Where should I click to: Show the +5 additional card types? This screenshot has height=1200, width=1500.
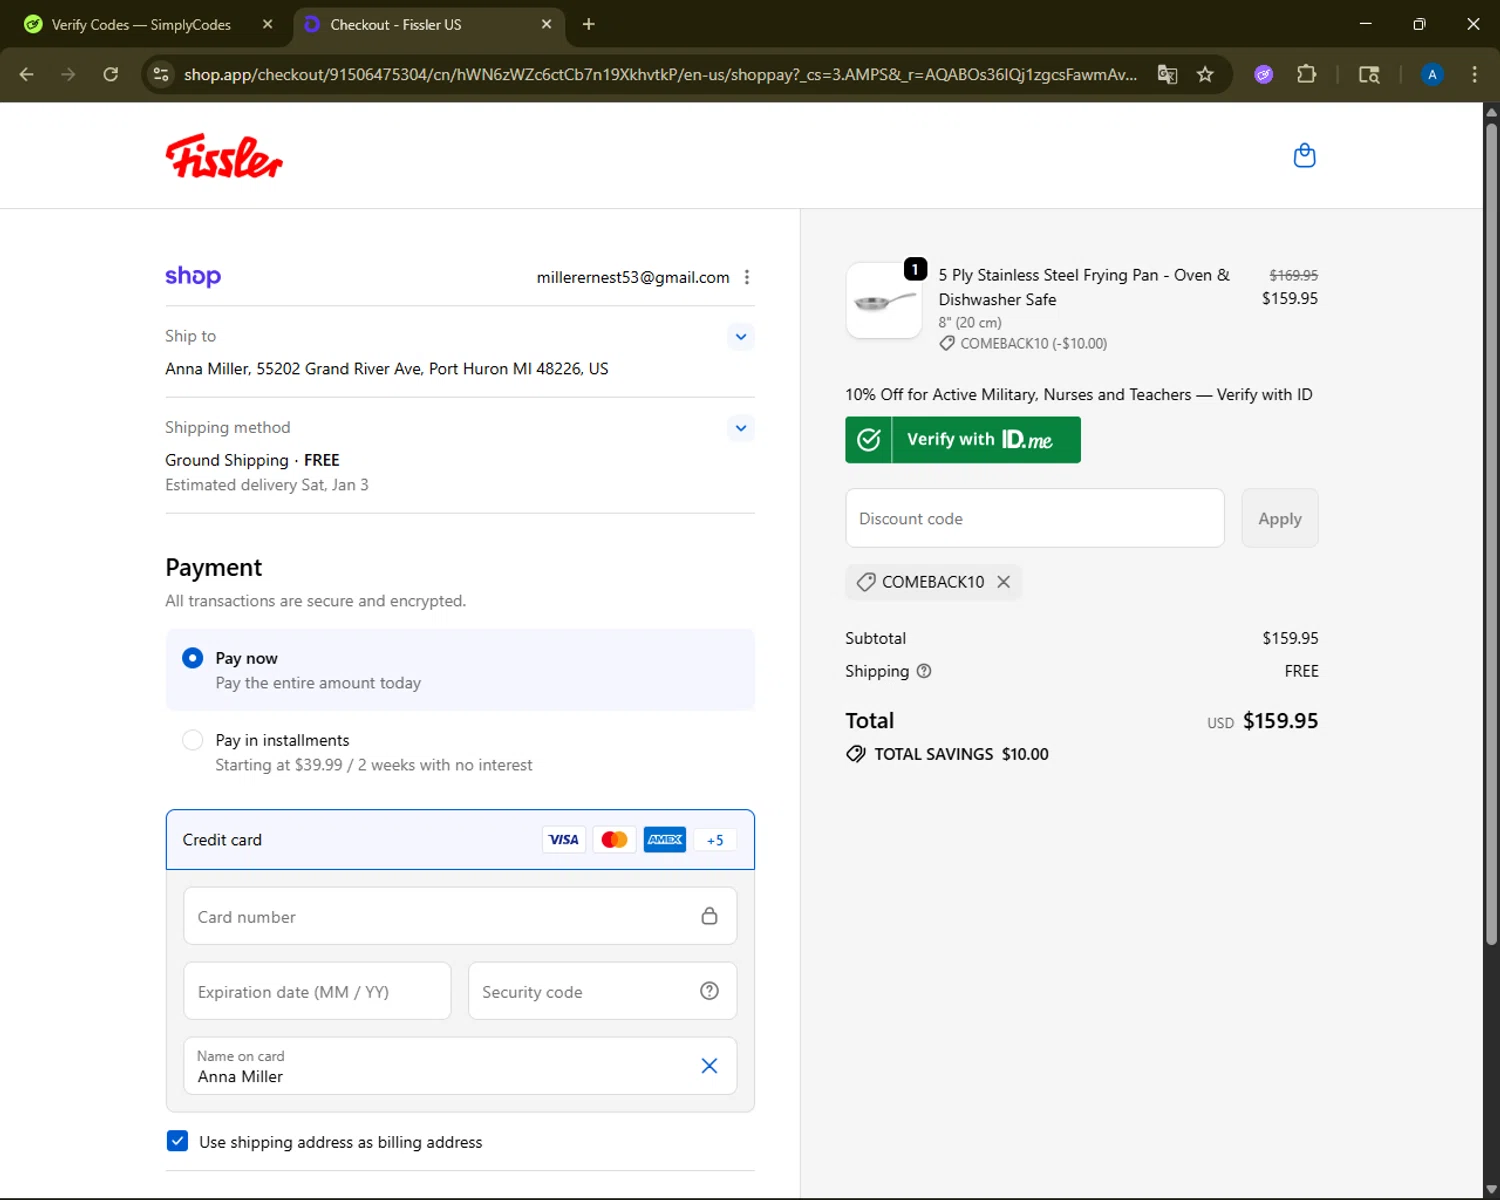click(715, 840)
